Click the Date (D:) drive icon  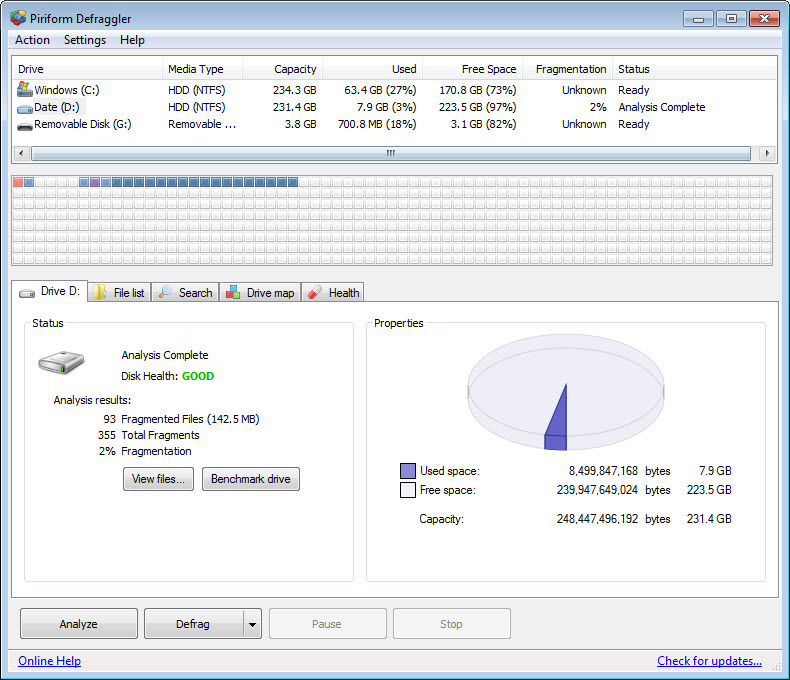click(24, 108)
